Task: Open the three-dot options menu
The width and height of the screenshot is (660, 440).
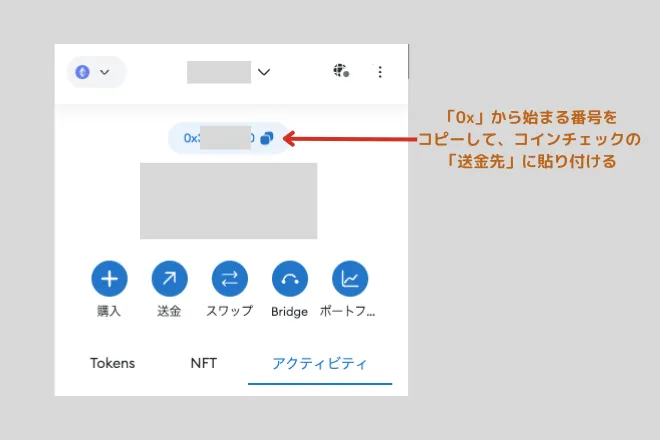Action: tap(380, 72)
